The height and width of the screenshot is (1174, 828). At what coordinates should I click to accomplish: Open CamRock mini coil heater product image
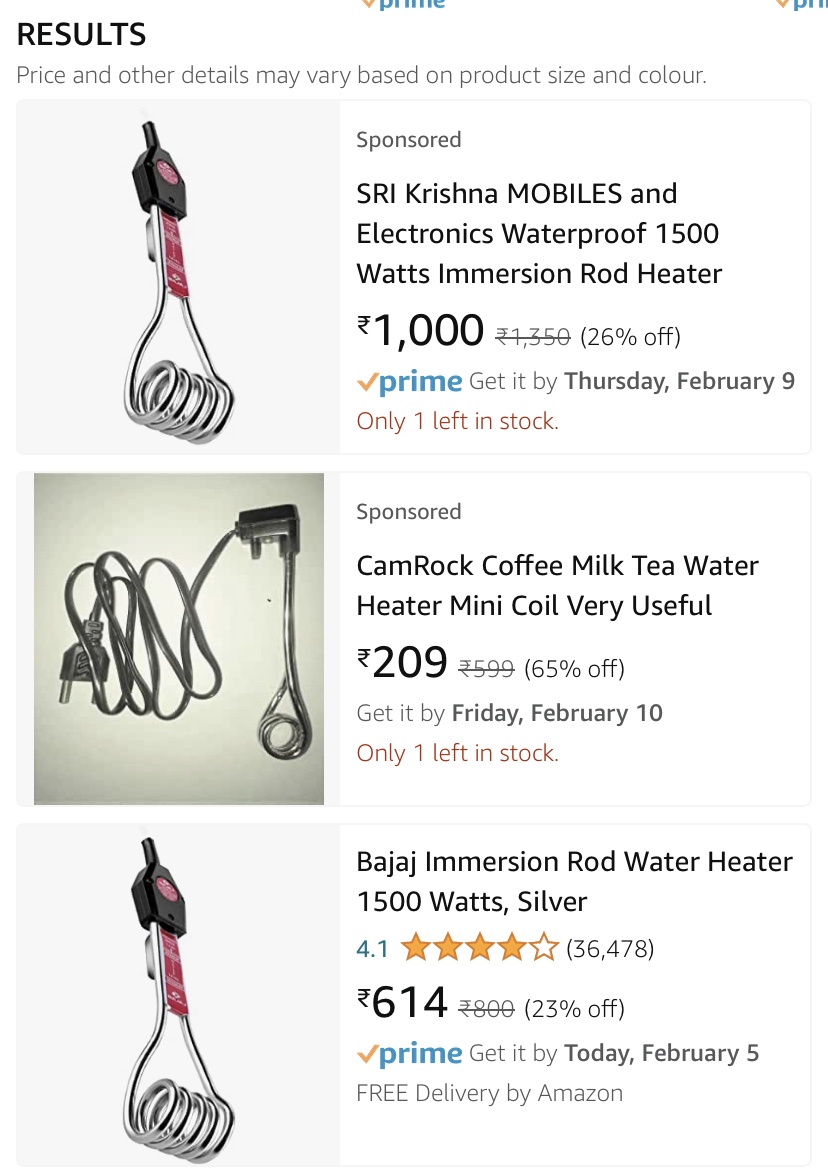(x=179, y=639)
